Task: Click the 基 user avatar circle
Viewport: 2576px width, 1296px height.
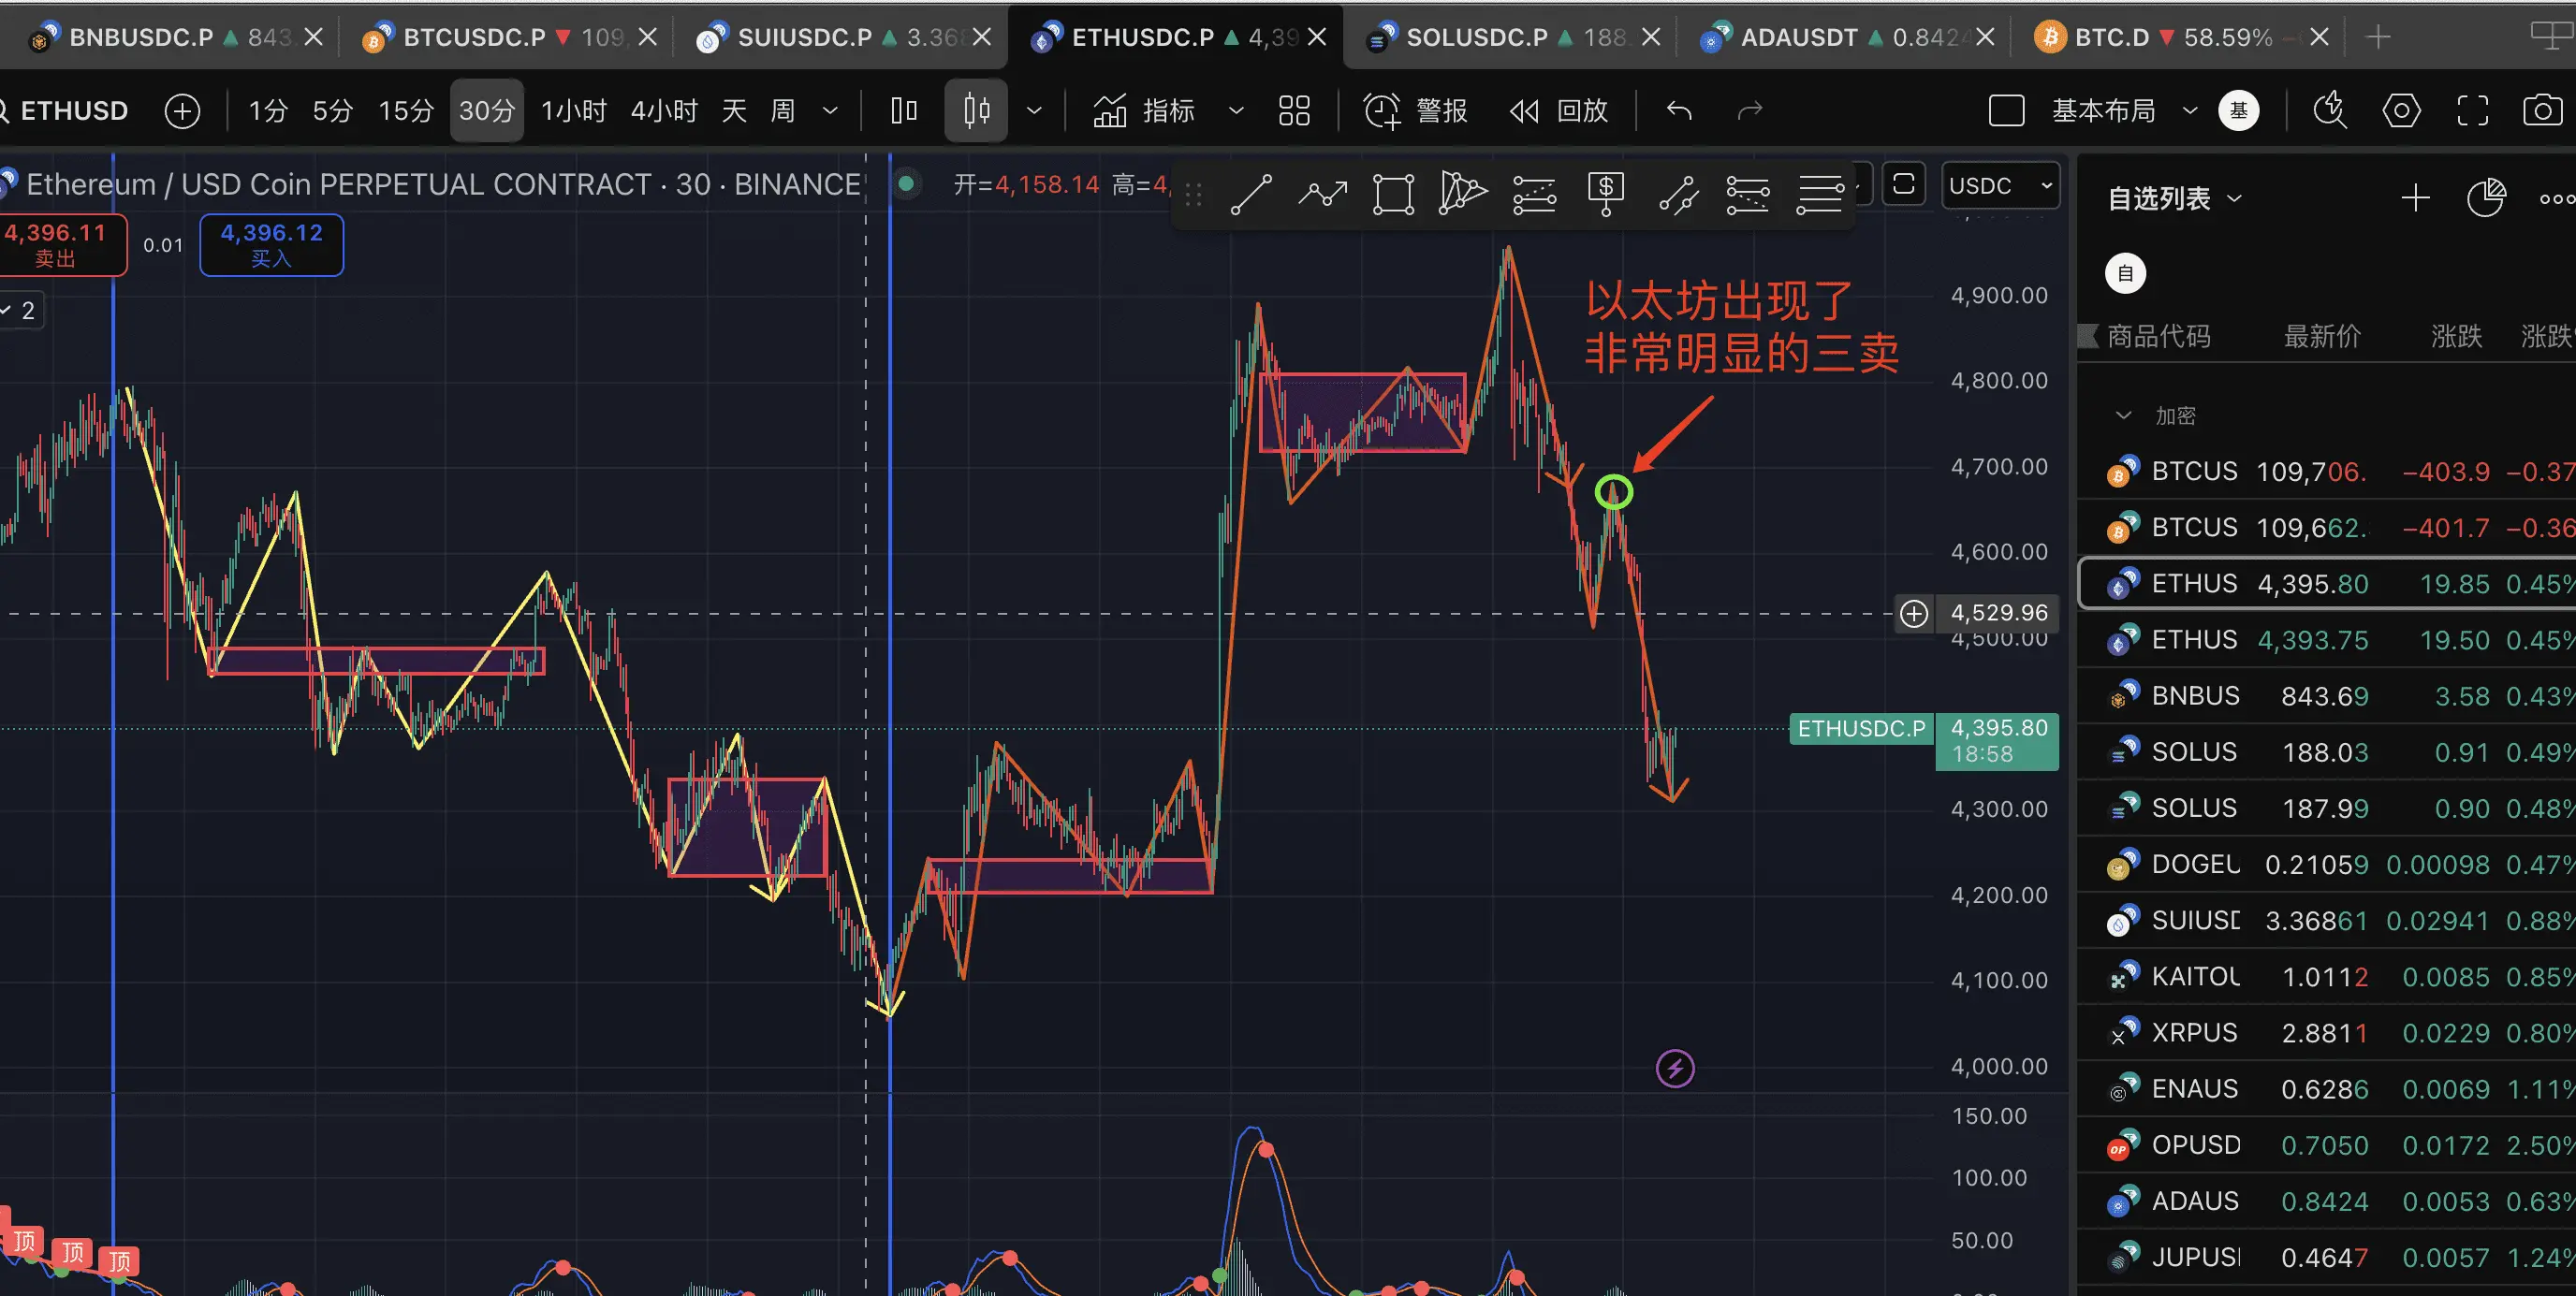Action: click(x=2238, y=110)
